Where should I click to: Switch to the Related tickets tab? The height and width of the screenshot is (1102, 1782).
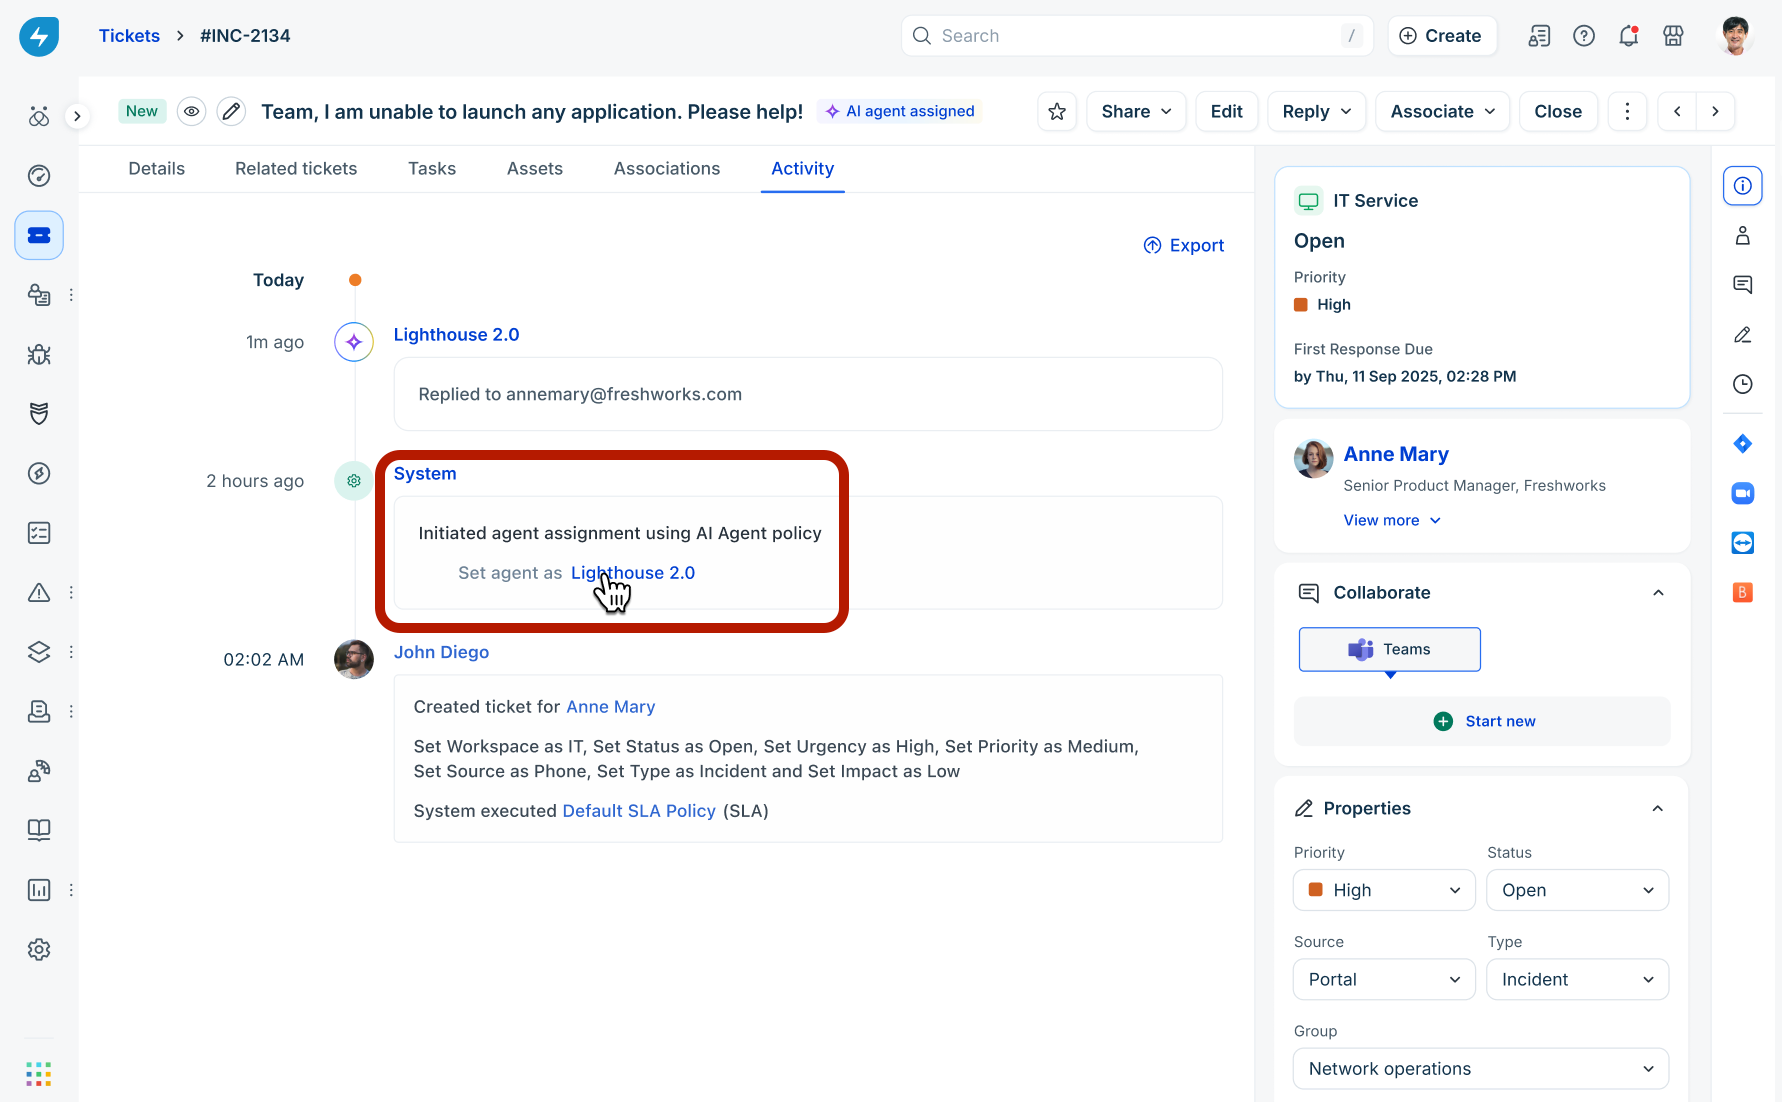(x=296, y=169)
